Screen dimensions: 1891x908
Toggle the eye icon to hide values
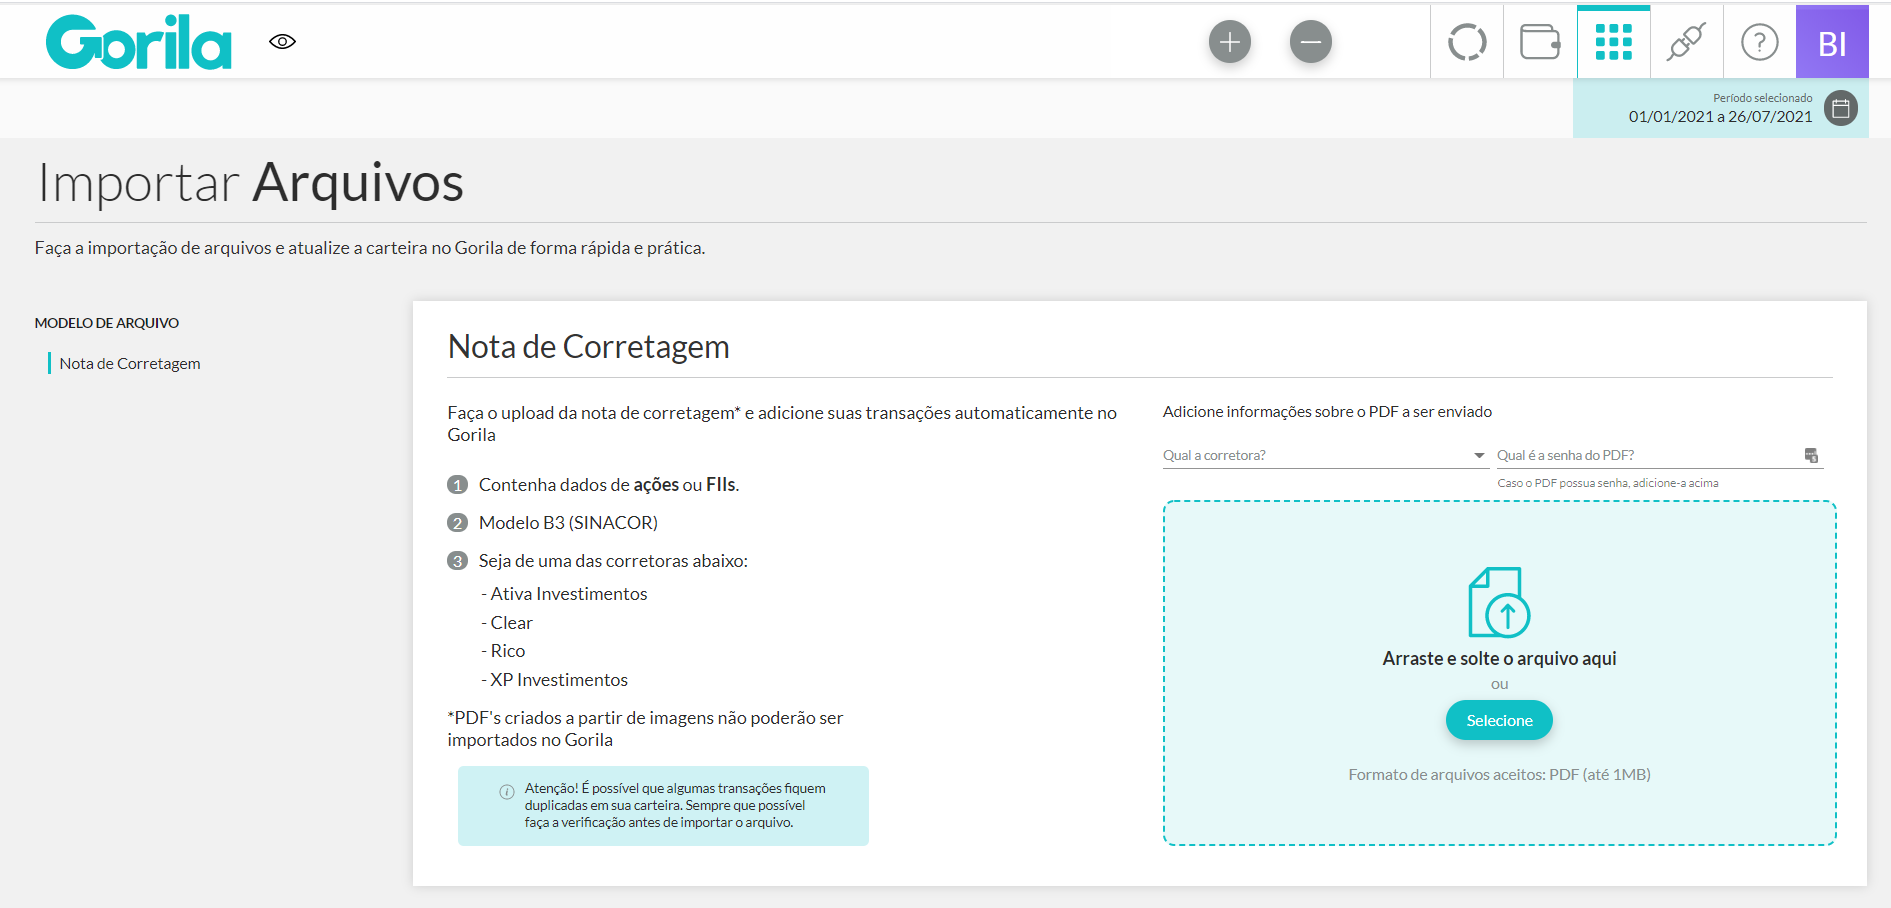point(283,42)
